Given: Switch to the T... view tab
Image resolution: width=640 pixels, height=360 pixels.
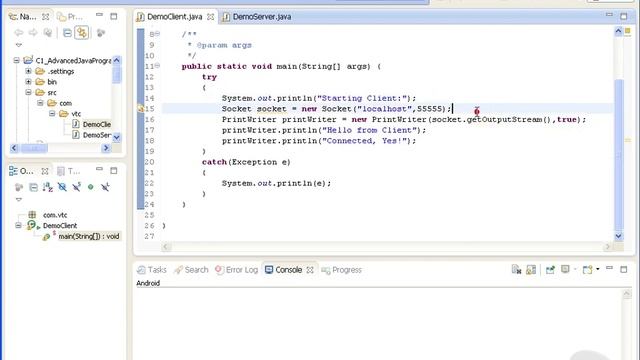Looking at the screenshot, I should (x=69, y=171).
